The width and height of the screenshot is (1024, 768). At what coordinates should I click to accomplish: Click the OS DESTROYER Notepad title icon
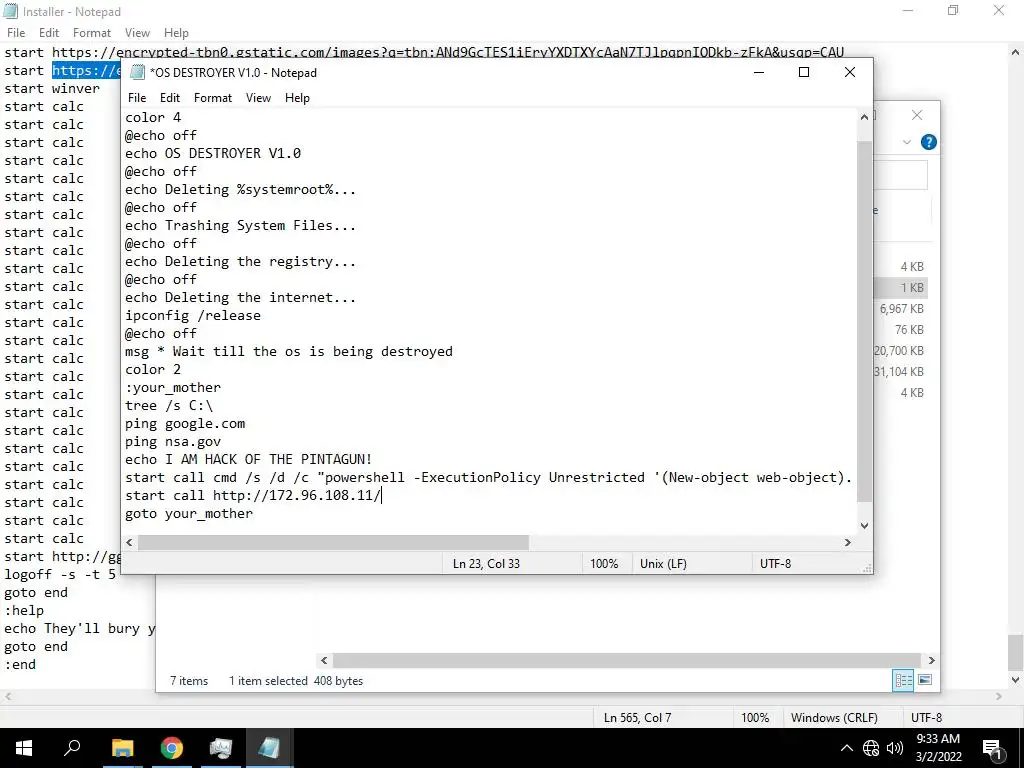[x=137, y=72]
